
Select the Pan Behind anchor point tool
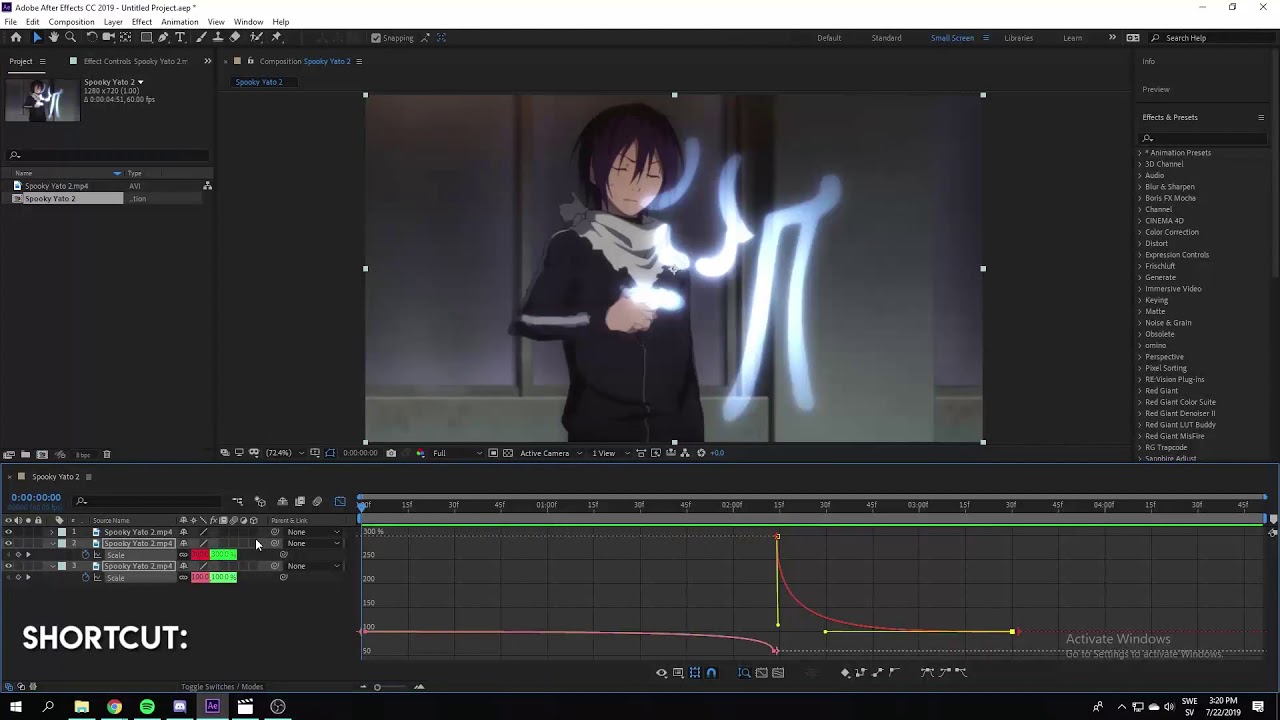coord(126,37)
